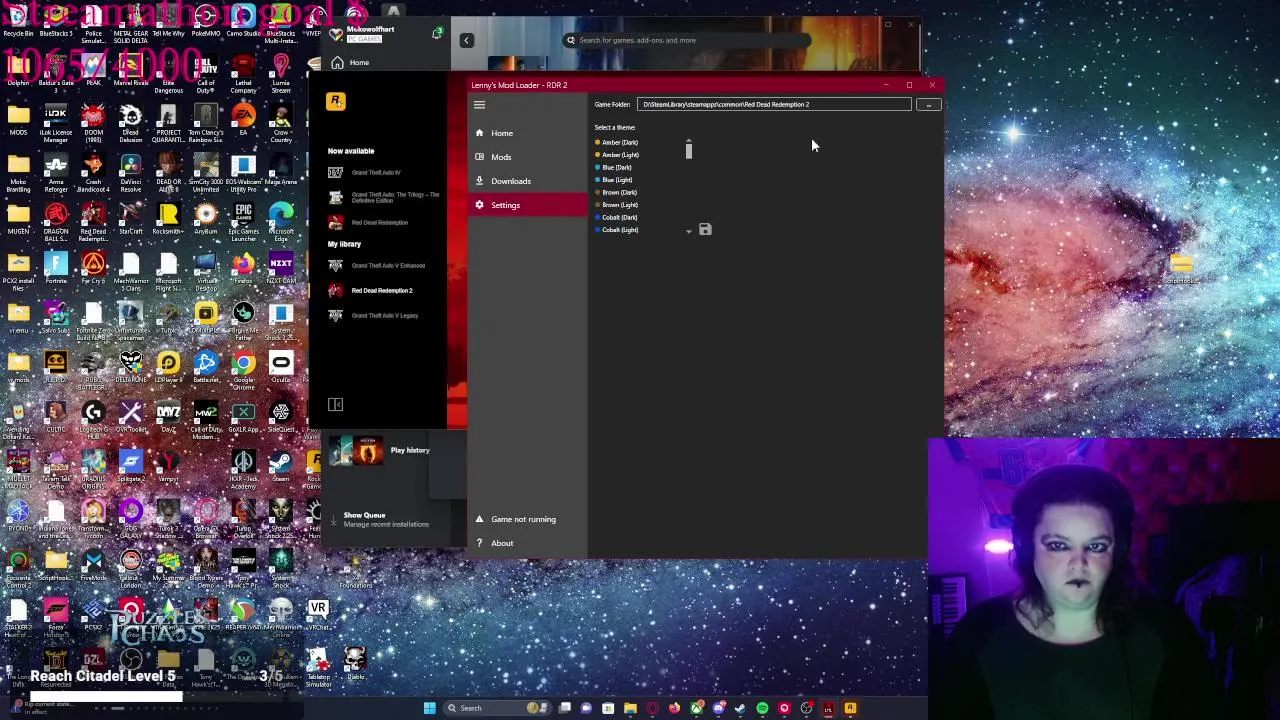
Task: Click the Rockstar Games logo in the launcher
Action: pyautogui.click(x=336, y=101)
